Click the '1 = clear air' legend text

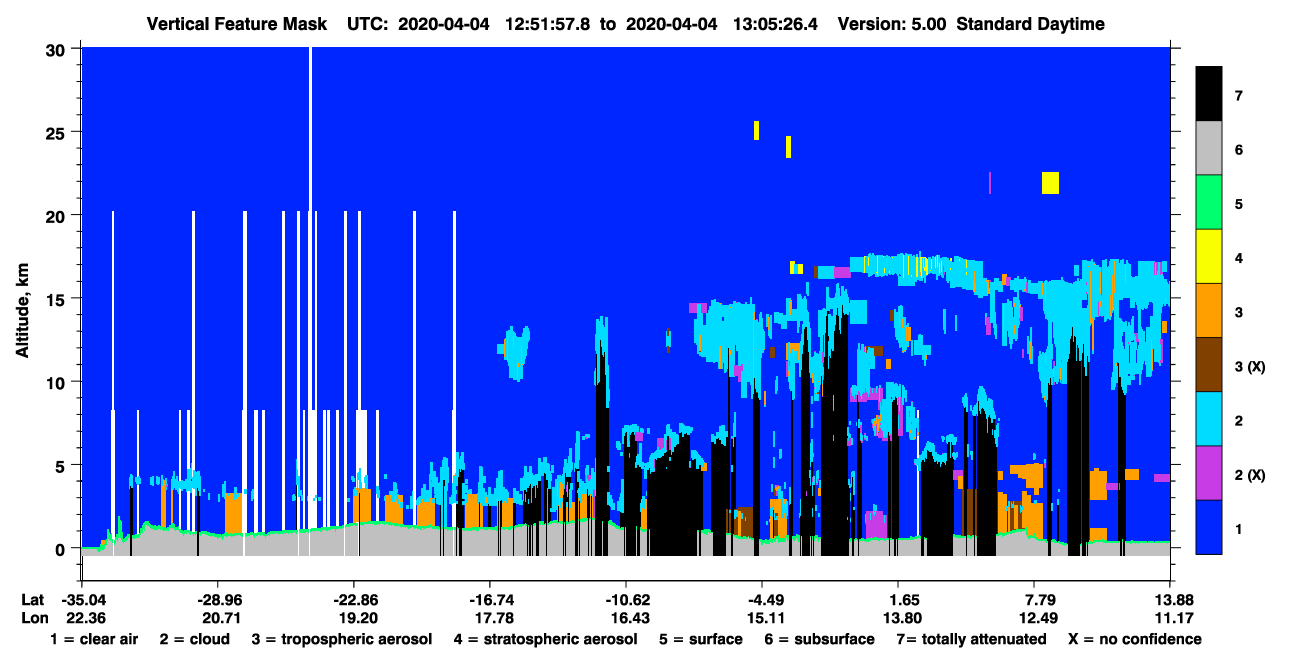pyautogui.click(x=93, y=639)
